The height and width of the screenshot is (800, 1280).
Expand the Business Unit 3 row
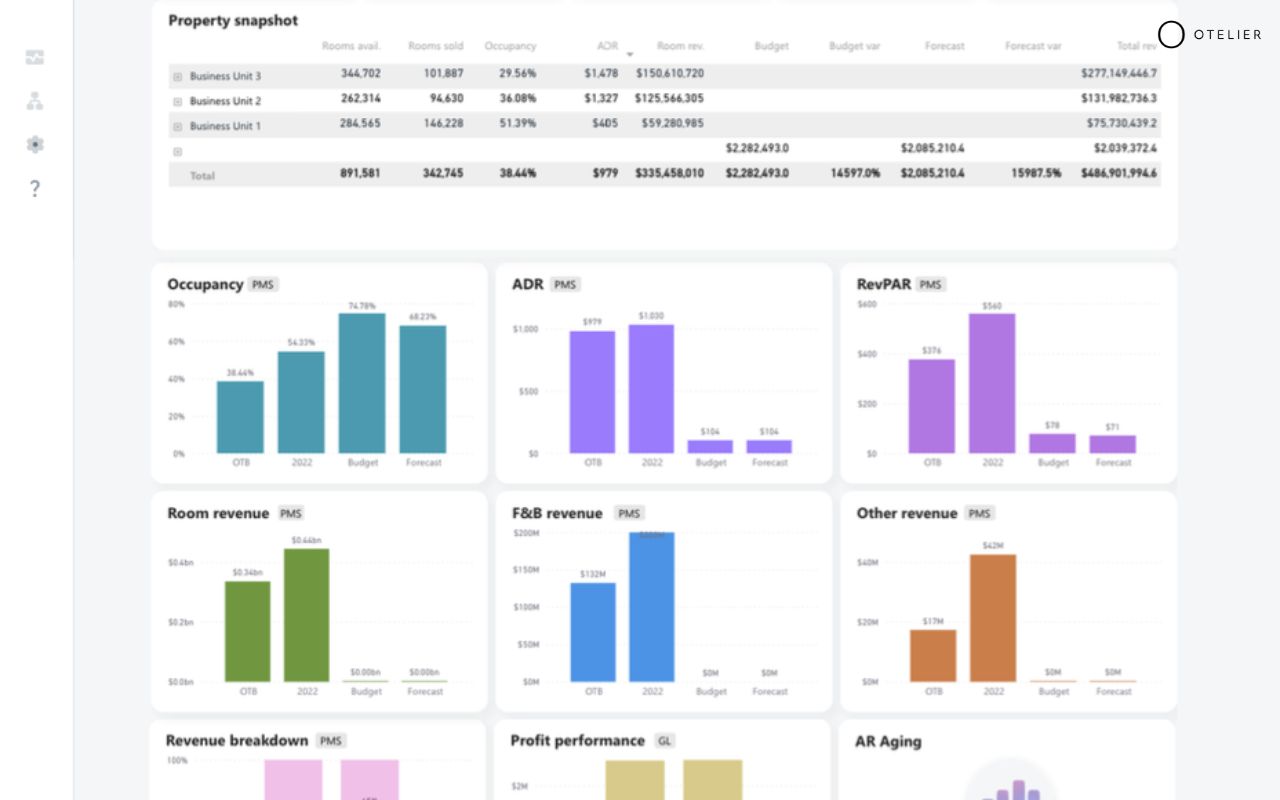coord(177,76)
